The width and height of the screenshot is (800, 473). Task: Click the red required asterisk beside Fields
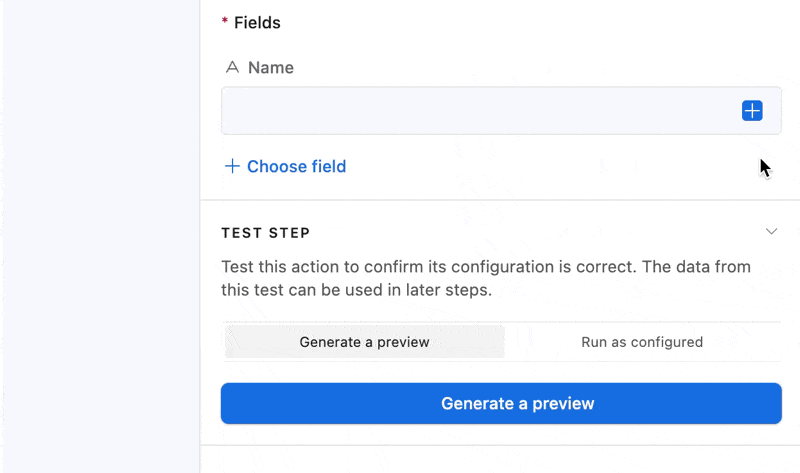click(x=225, y=22)
